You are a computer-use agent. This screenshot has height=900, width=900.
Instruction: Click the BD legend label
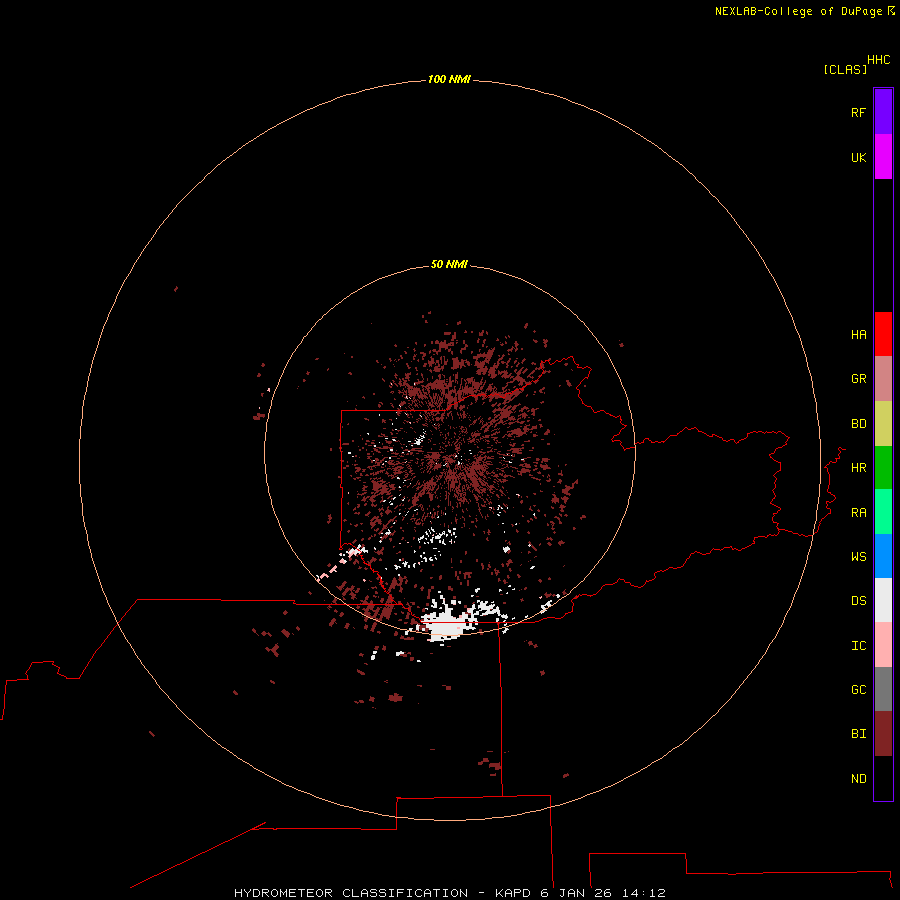pos(858,424)
